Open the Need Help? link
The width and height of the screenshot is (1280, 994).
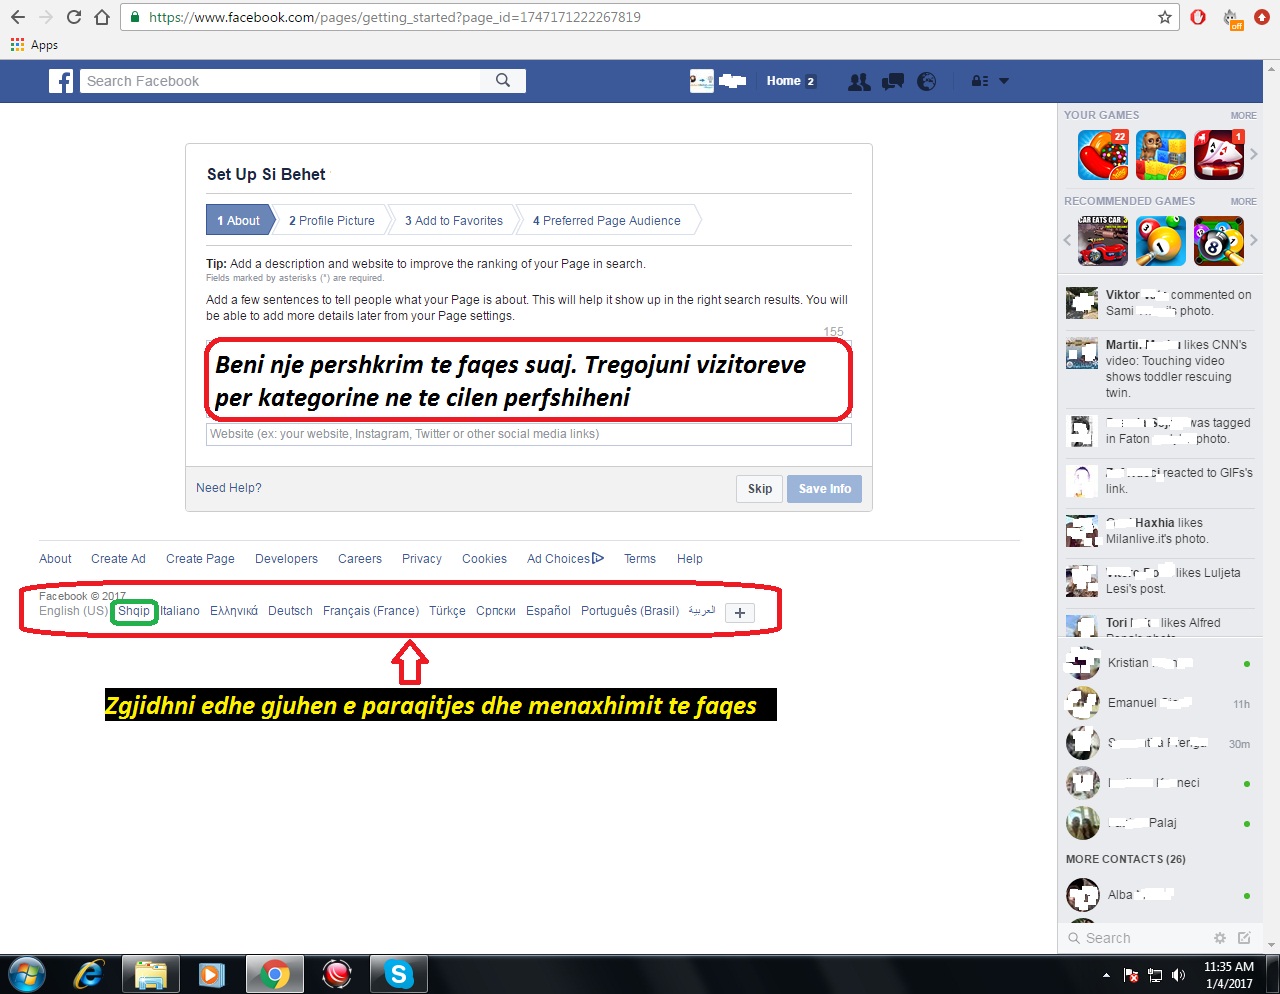(229, 488)
